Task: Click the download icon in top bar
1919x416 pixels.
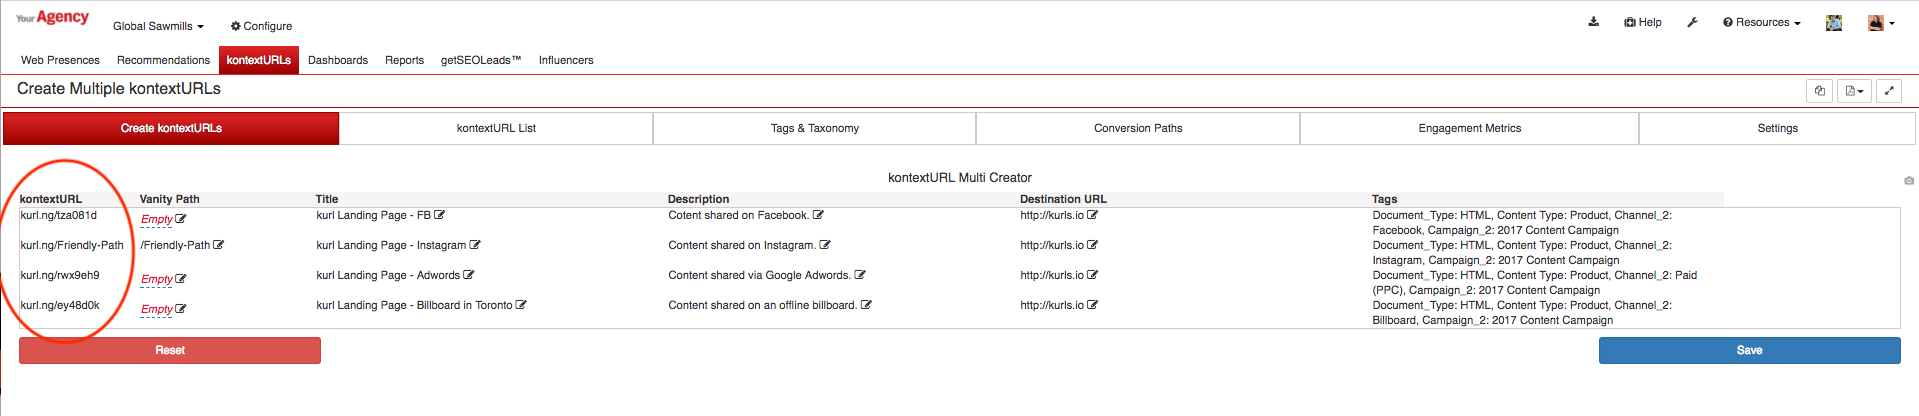Action: [1593, 22]
